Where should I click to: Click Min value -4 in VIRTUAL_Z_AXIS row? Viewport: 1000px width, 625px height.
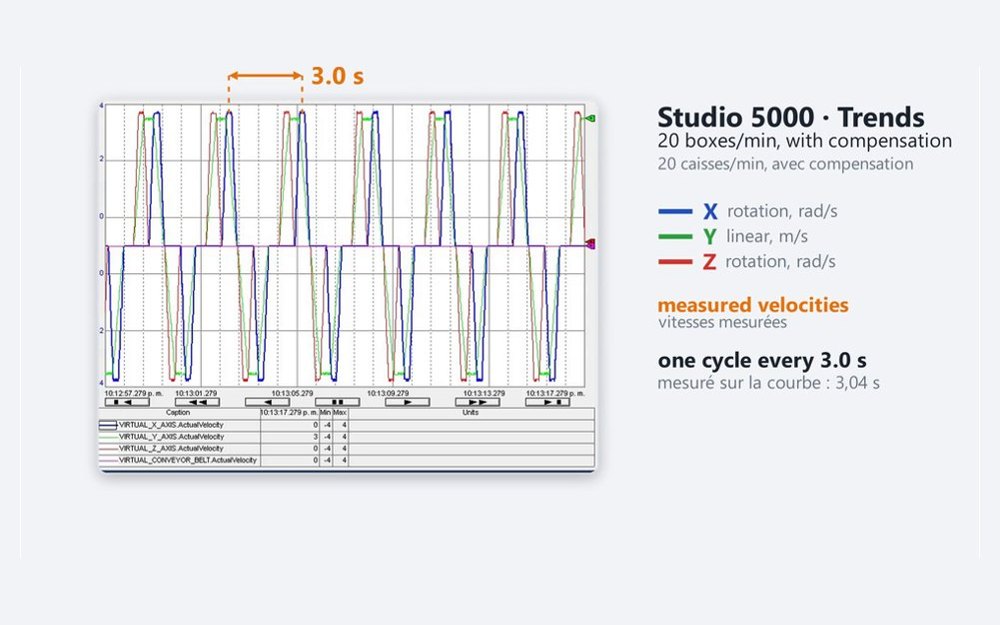(x=327, y=448)
